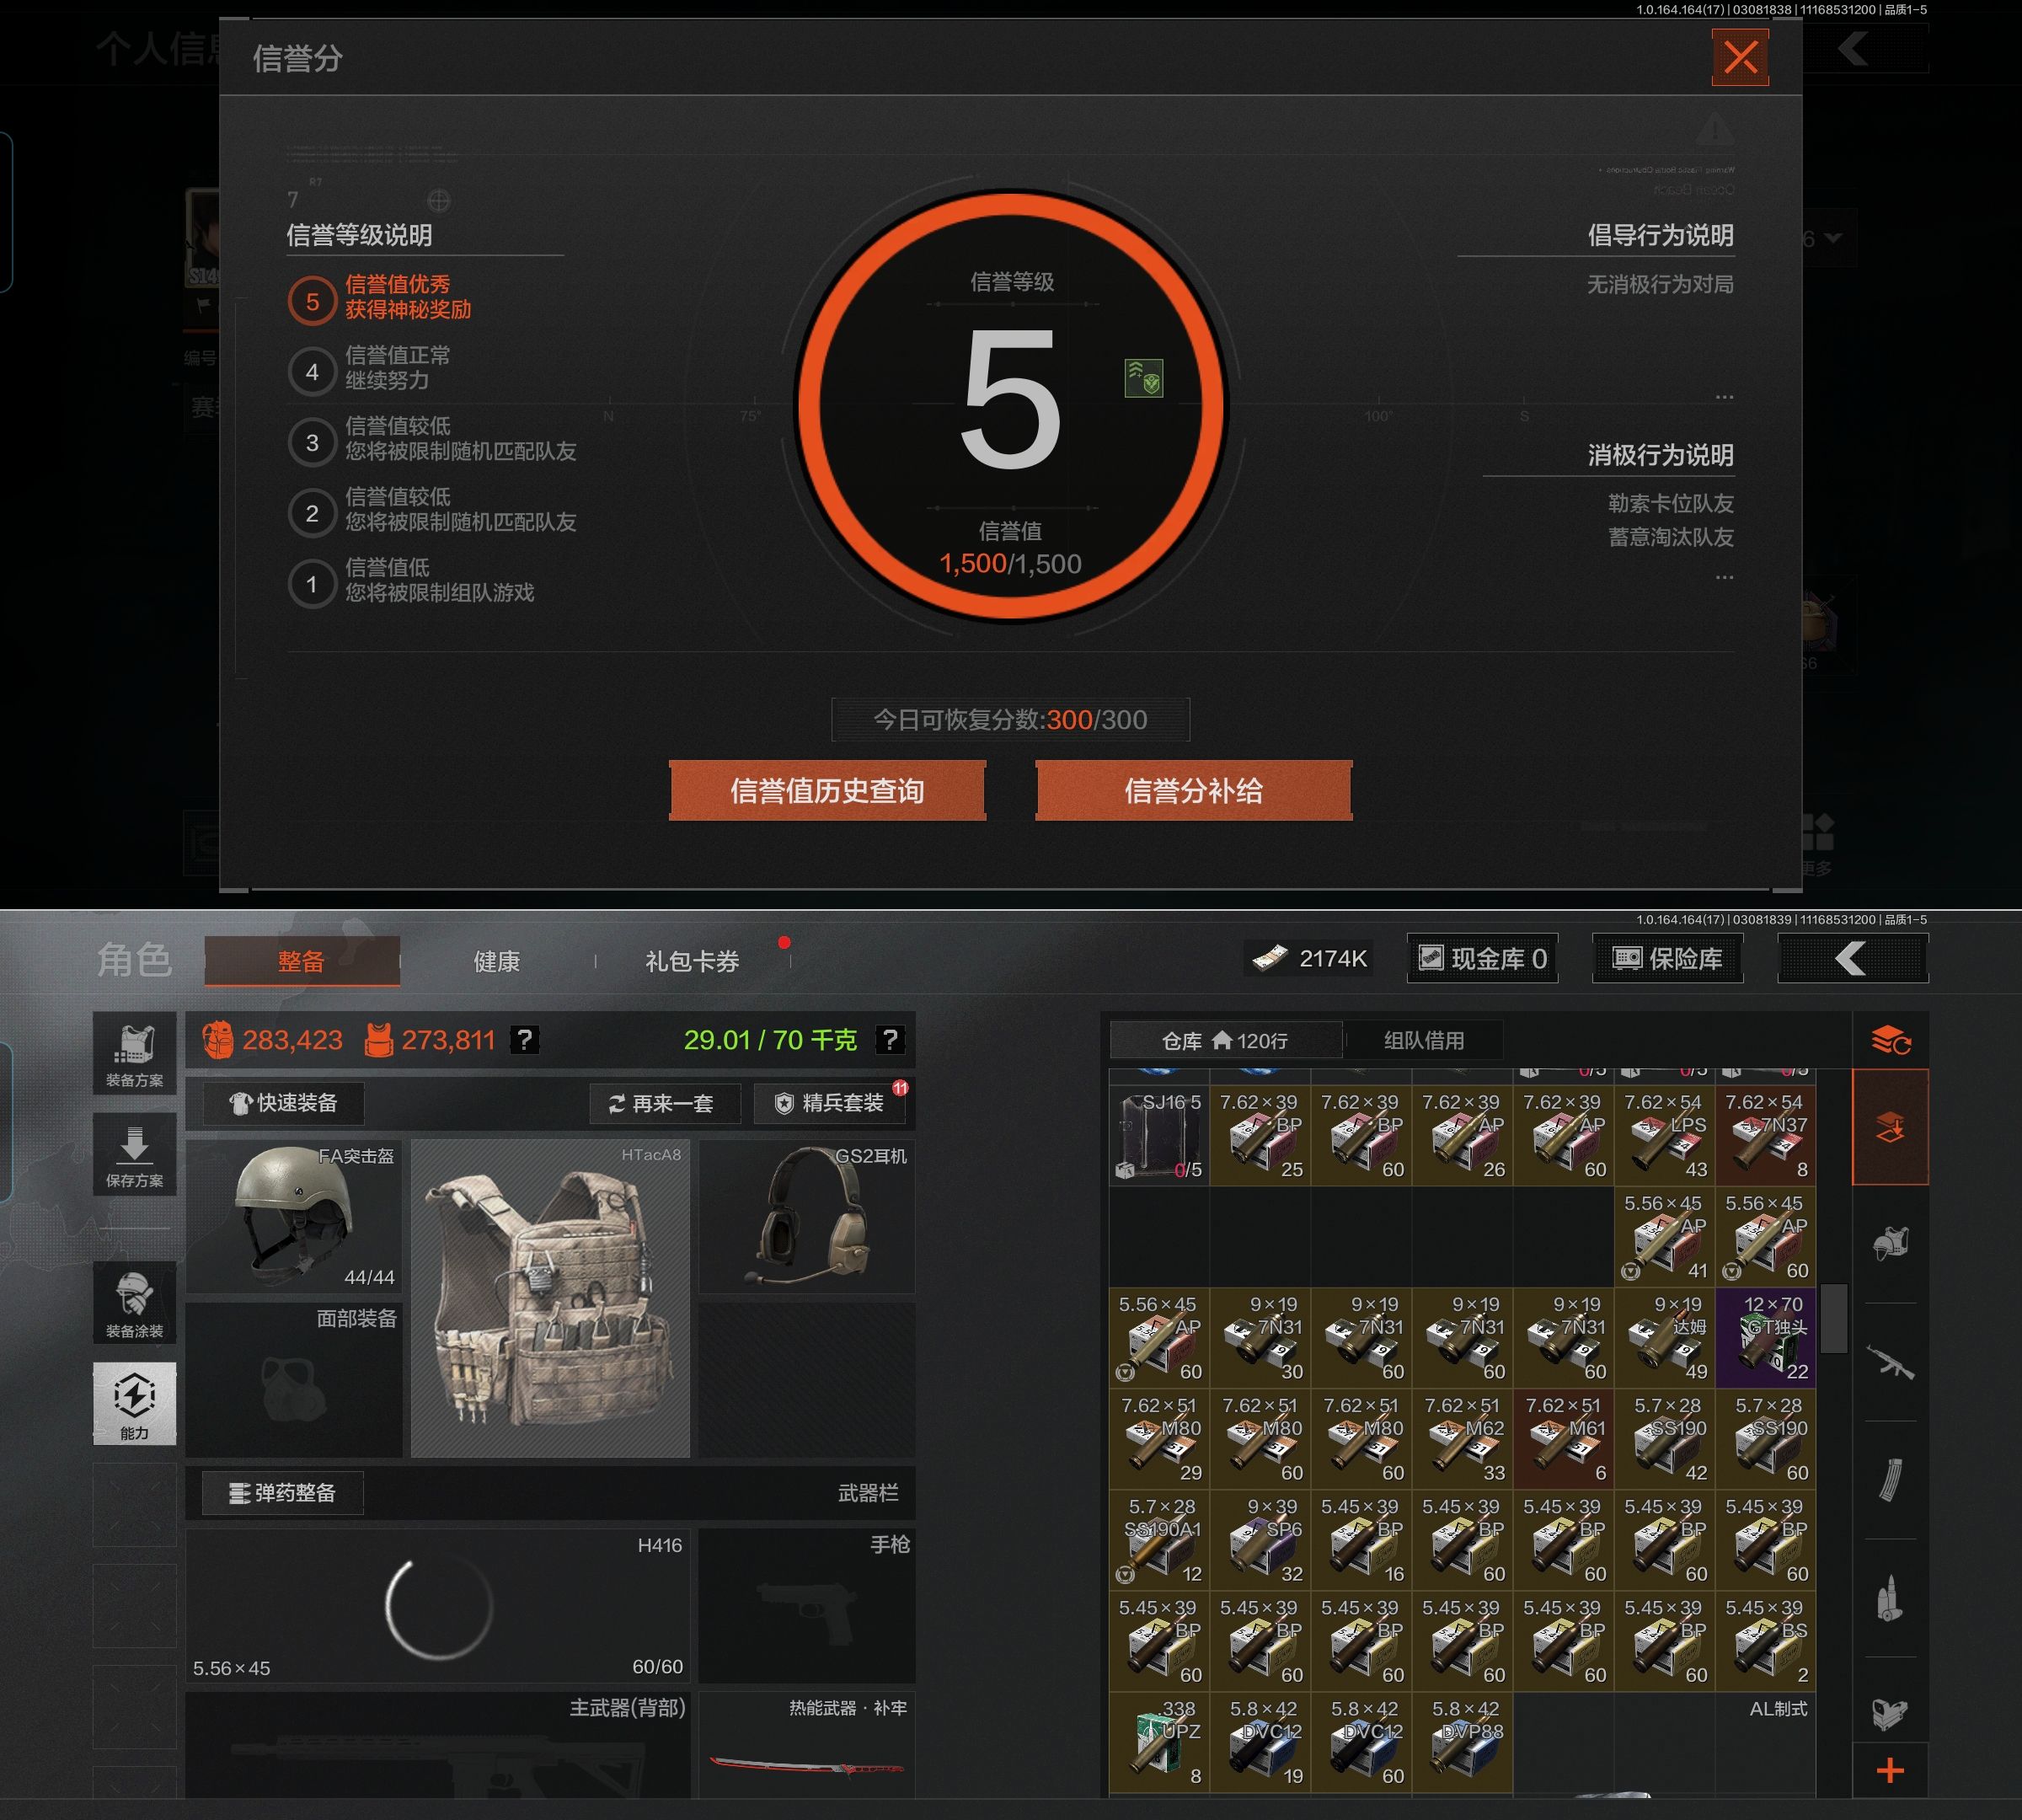Click the 信誉值历史查询 button

827,791
